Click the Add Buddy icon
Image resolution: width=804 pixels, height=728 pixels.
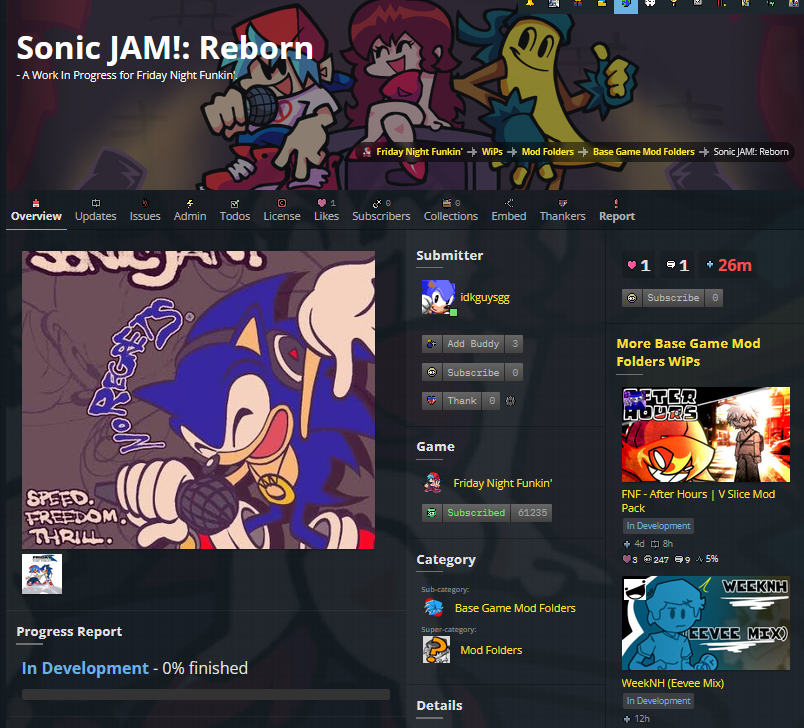coord(432,343)
